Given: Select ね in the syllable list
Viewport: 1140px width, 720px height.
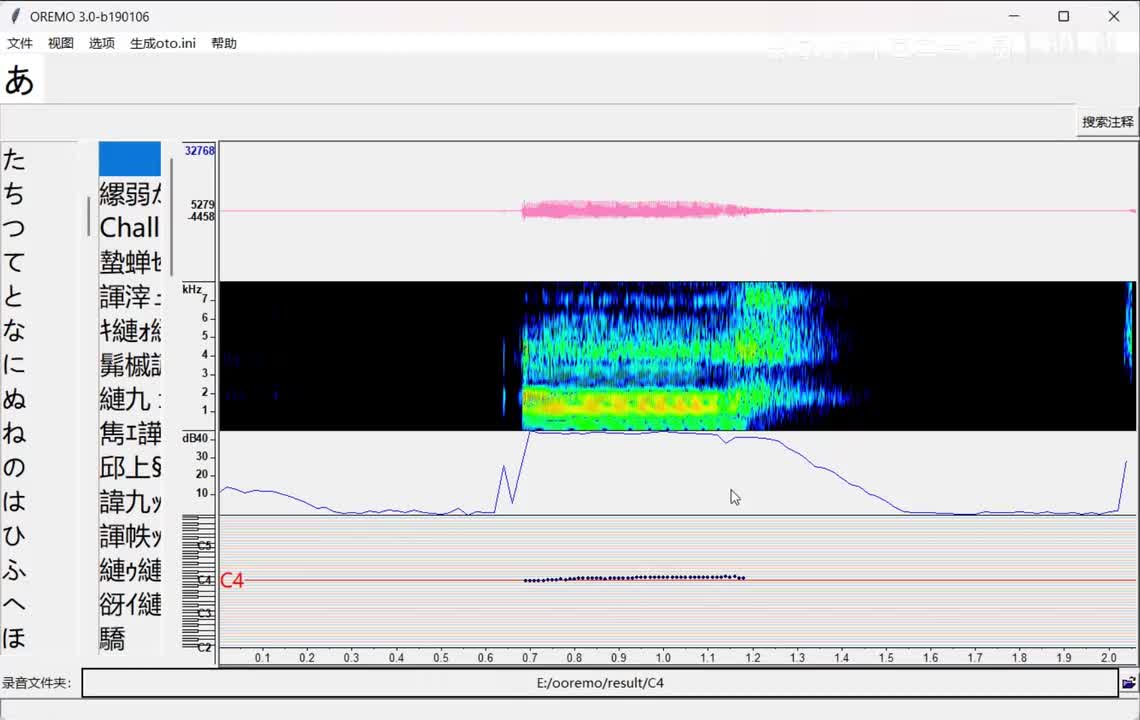Looking at the screenshot, I should coord(14,432).
